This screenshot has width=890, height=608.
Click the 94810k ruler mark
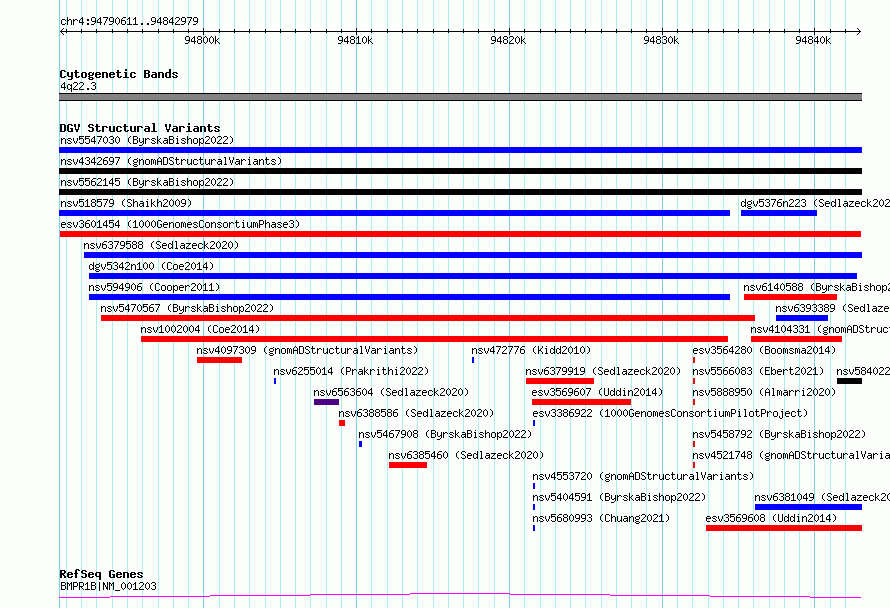[355, 40]
